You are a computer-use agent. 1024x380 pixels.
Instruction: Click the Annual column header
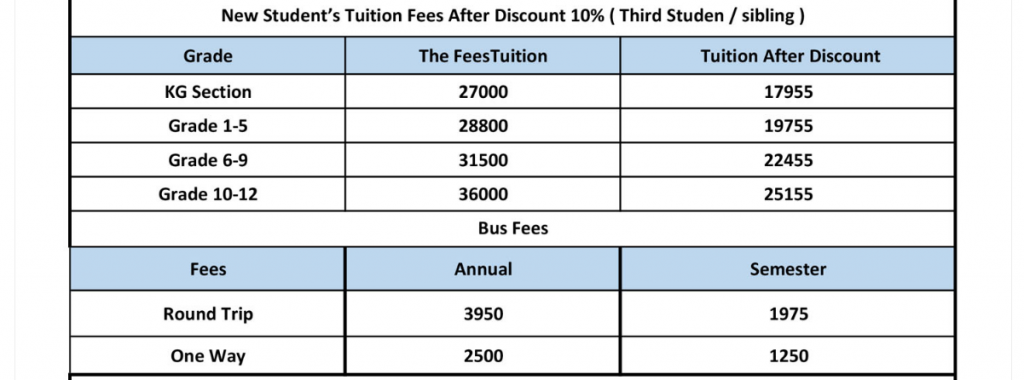click(x=483, y=269)
